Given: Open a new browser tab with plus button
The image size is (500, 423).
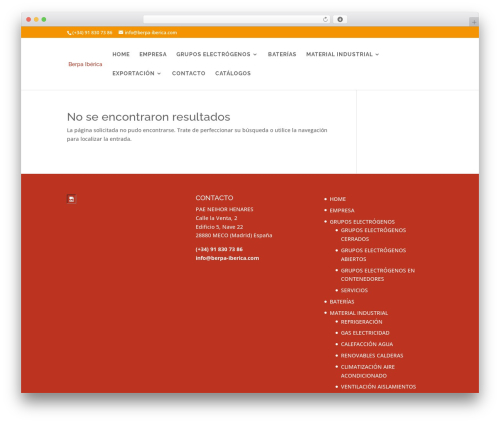Looking at the screenshot, I should 474,22.
